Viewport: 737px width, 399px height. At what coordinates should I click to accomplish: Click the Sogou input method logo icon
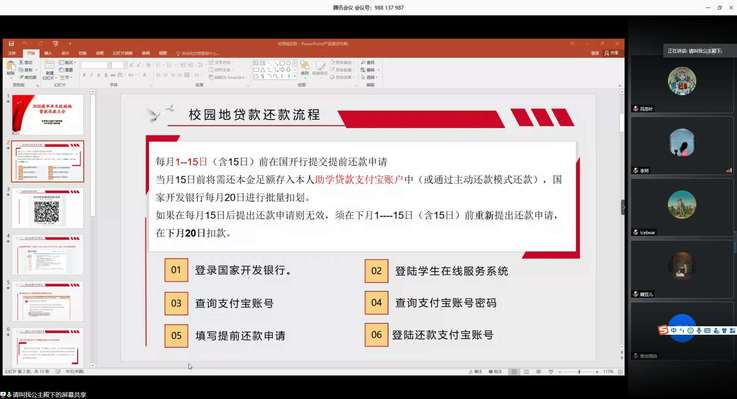(x=663, y=330)
